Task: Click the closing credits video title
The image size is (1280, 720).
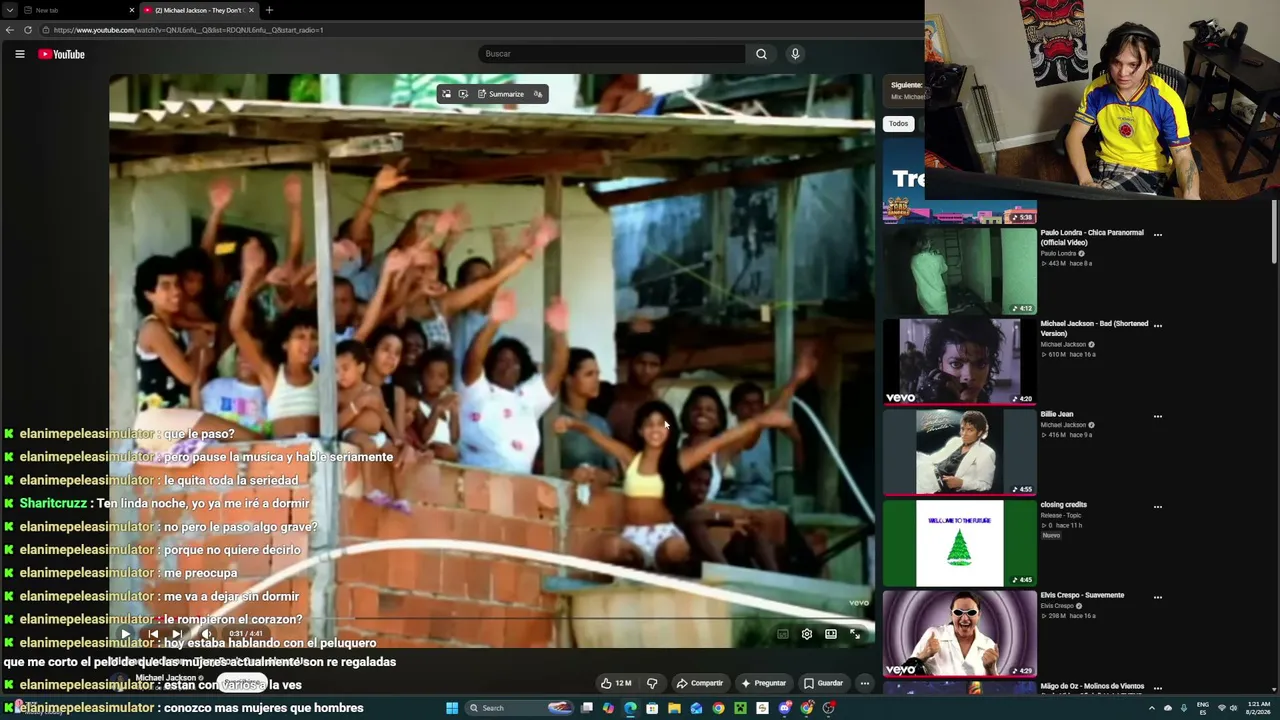Action: 1063,505
